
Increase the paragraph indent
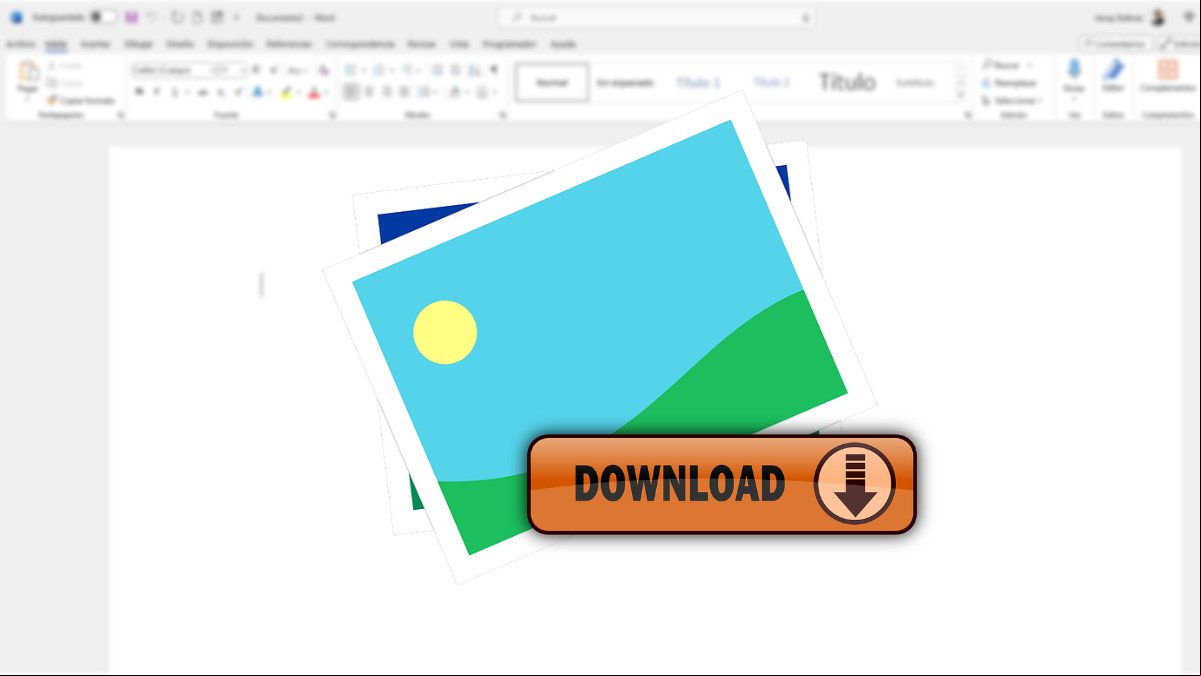(455, 70)
